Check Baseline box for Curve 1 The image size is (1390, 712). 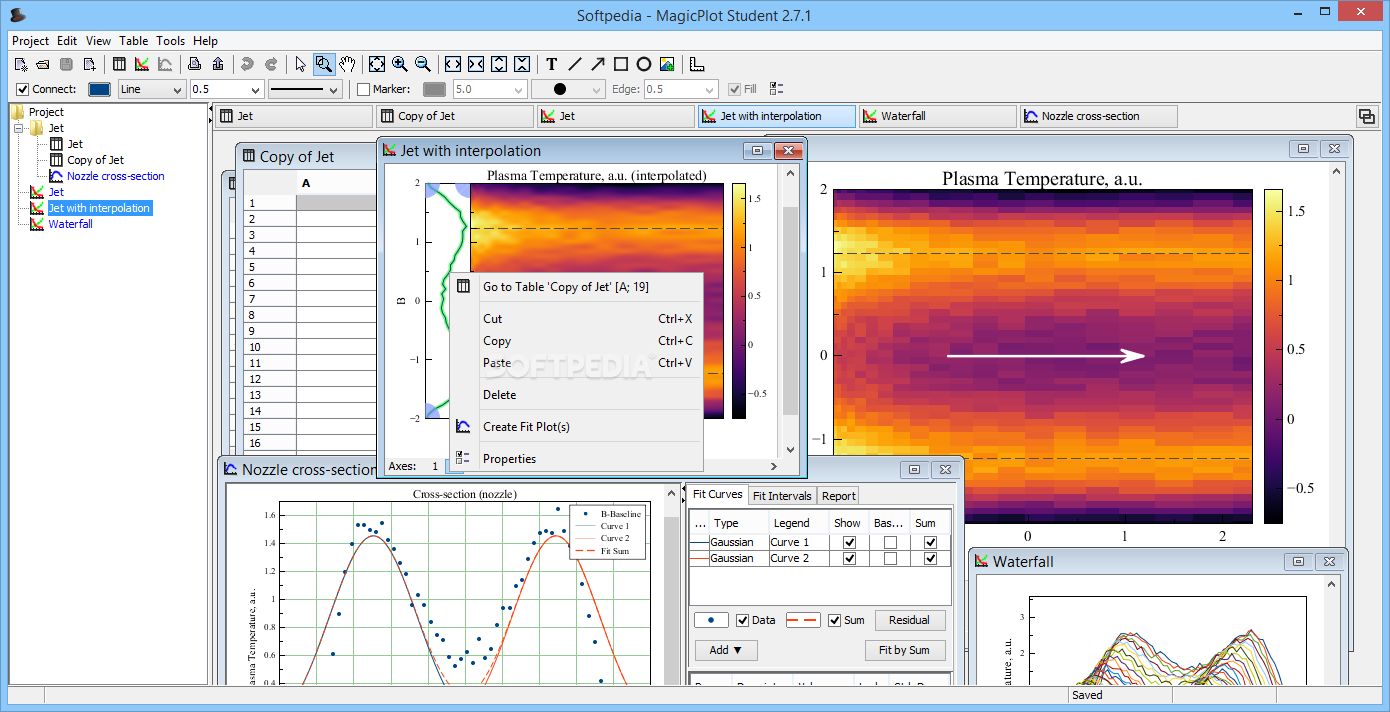coord(890,542)
